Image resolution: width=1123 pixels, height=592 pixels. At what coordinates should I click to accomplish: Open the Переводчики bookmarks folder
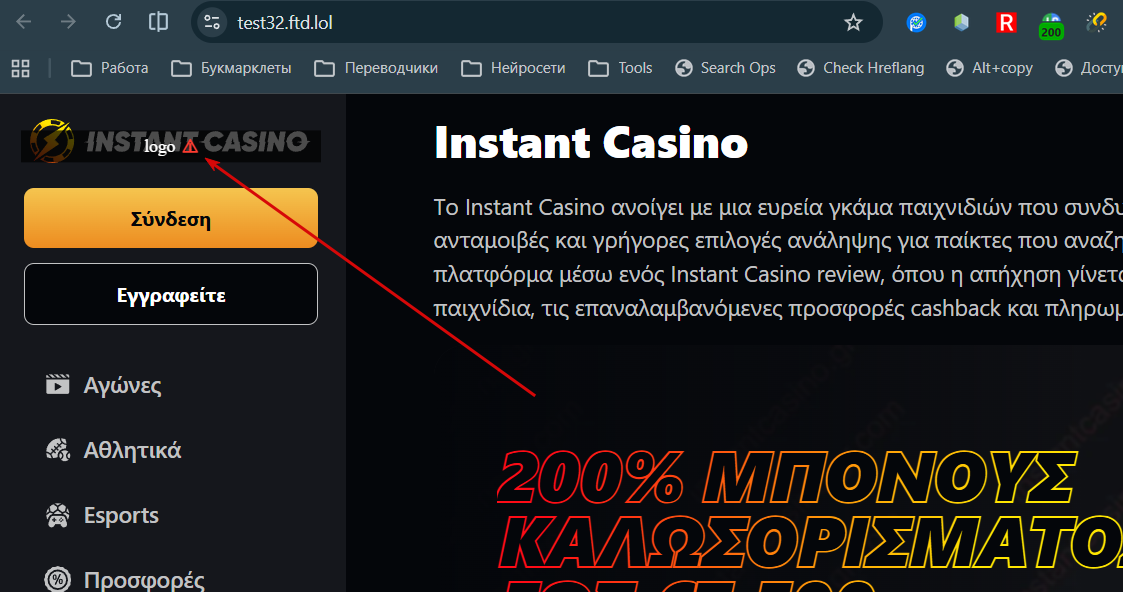(376, 68)
